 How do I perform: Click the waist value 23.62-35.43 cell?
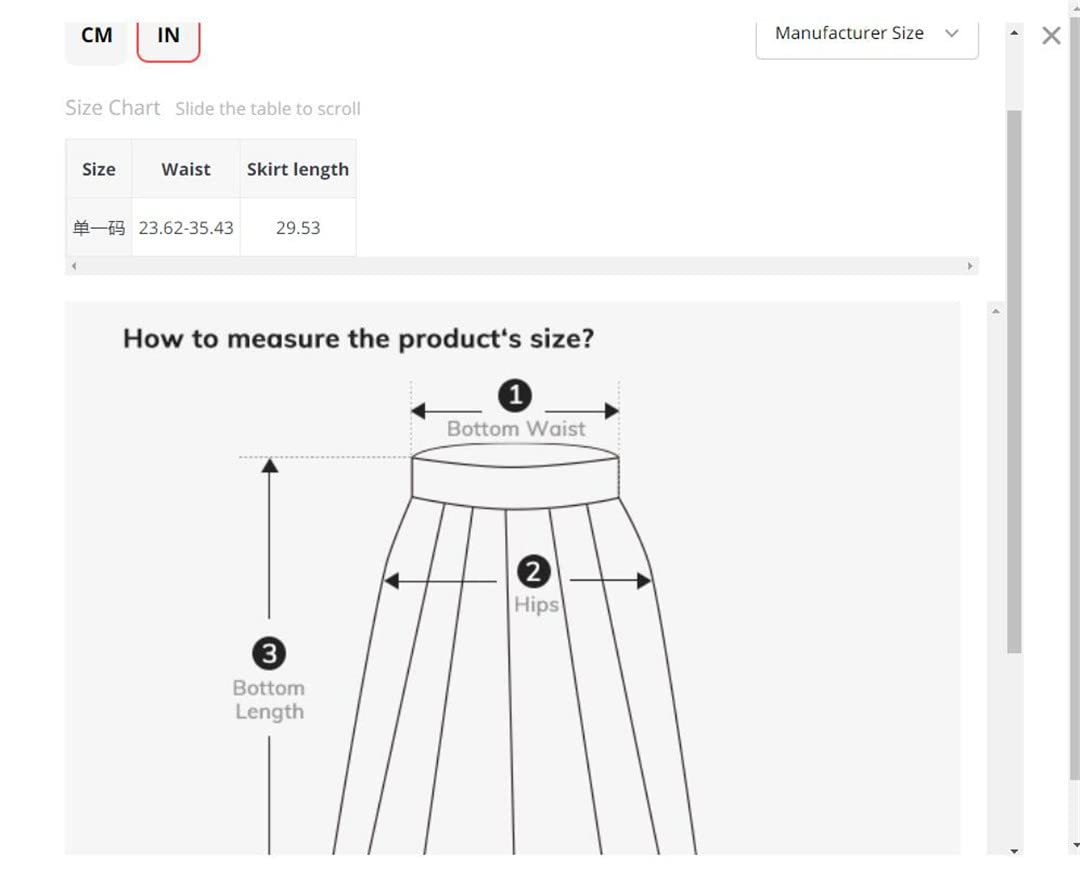click(186, 227)
